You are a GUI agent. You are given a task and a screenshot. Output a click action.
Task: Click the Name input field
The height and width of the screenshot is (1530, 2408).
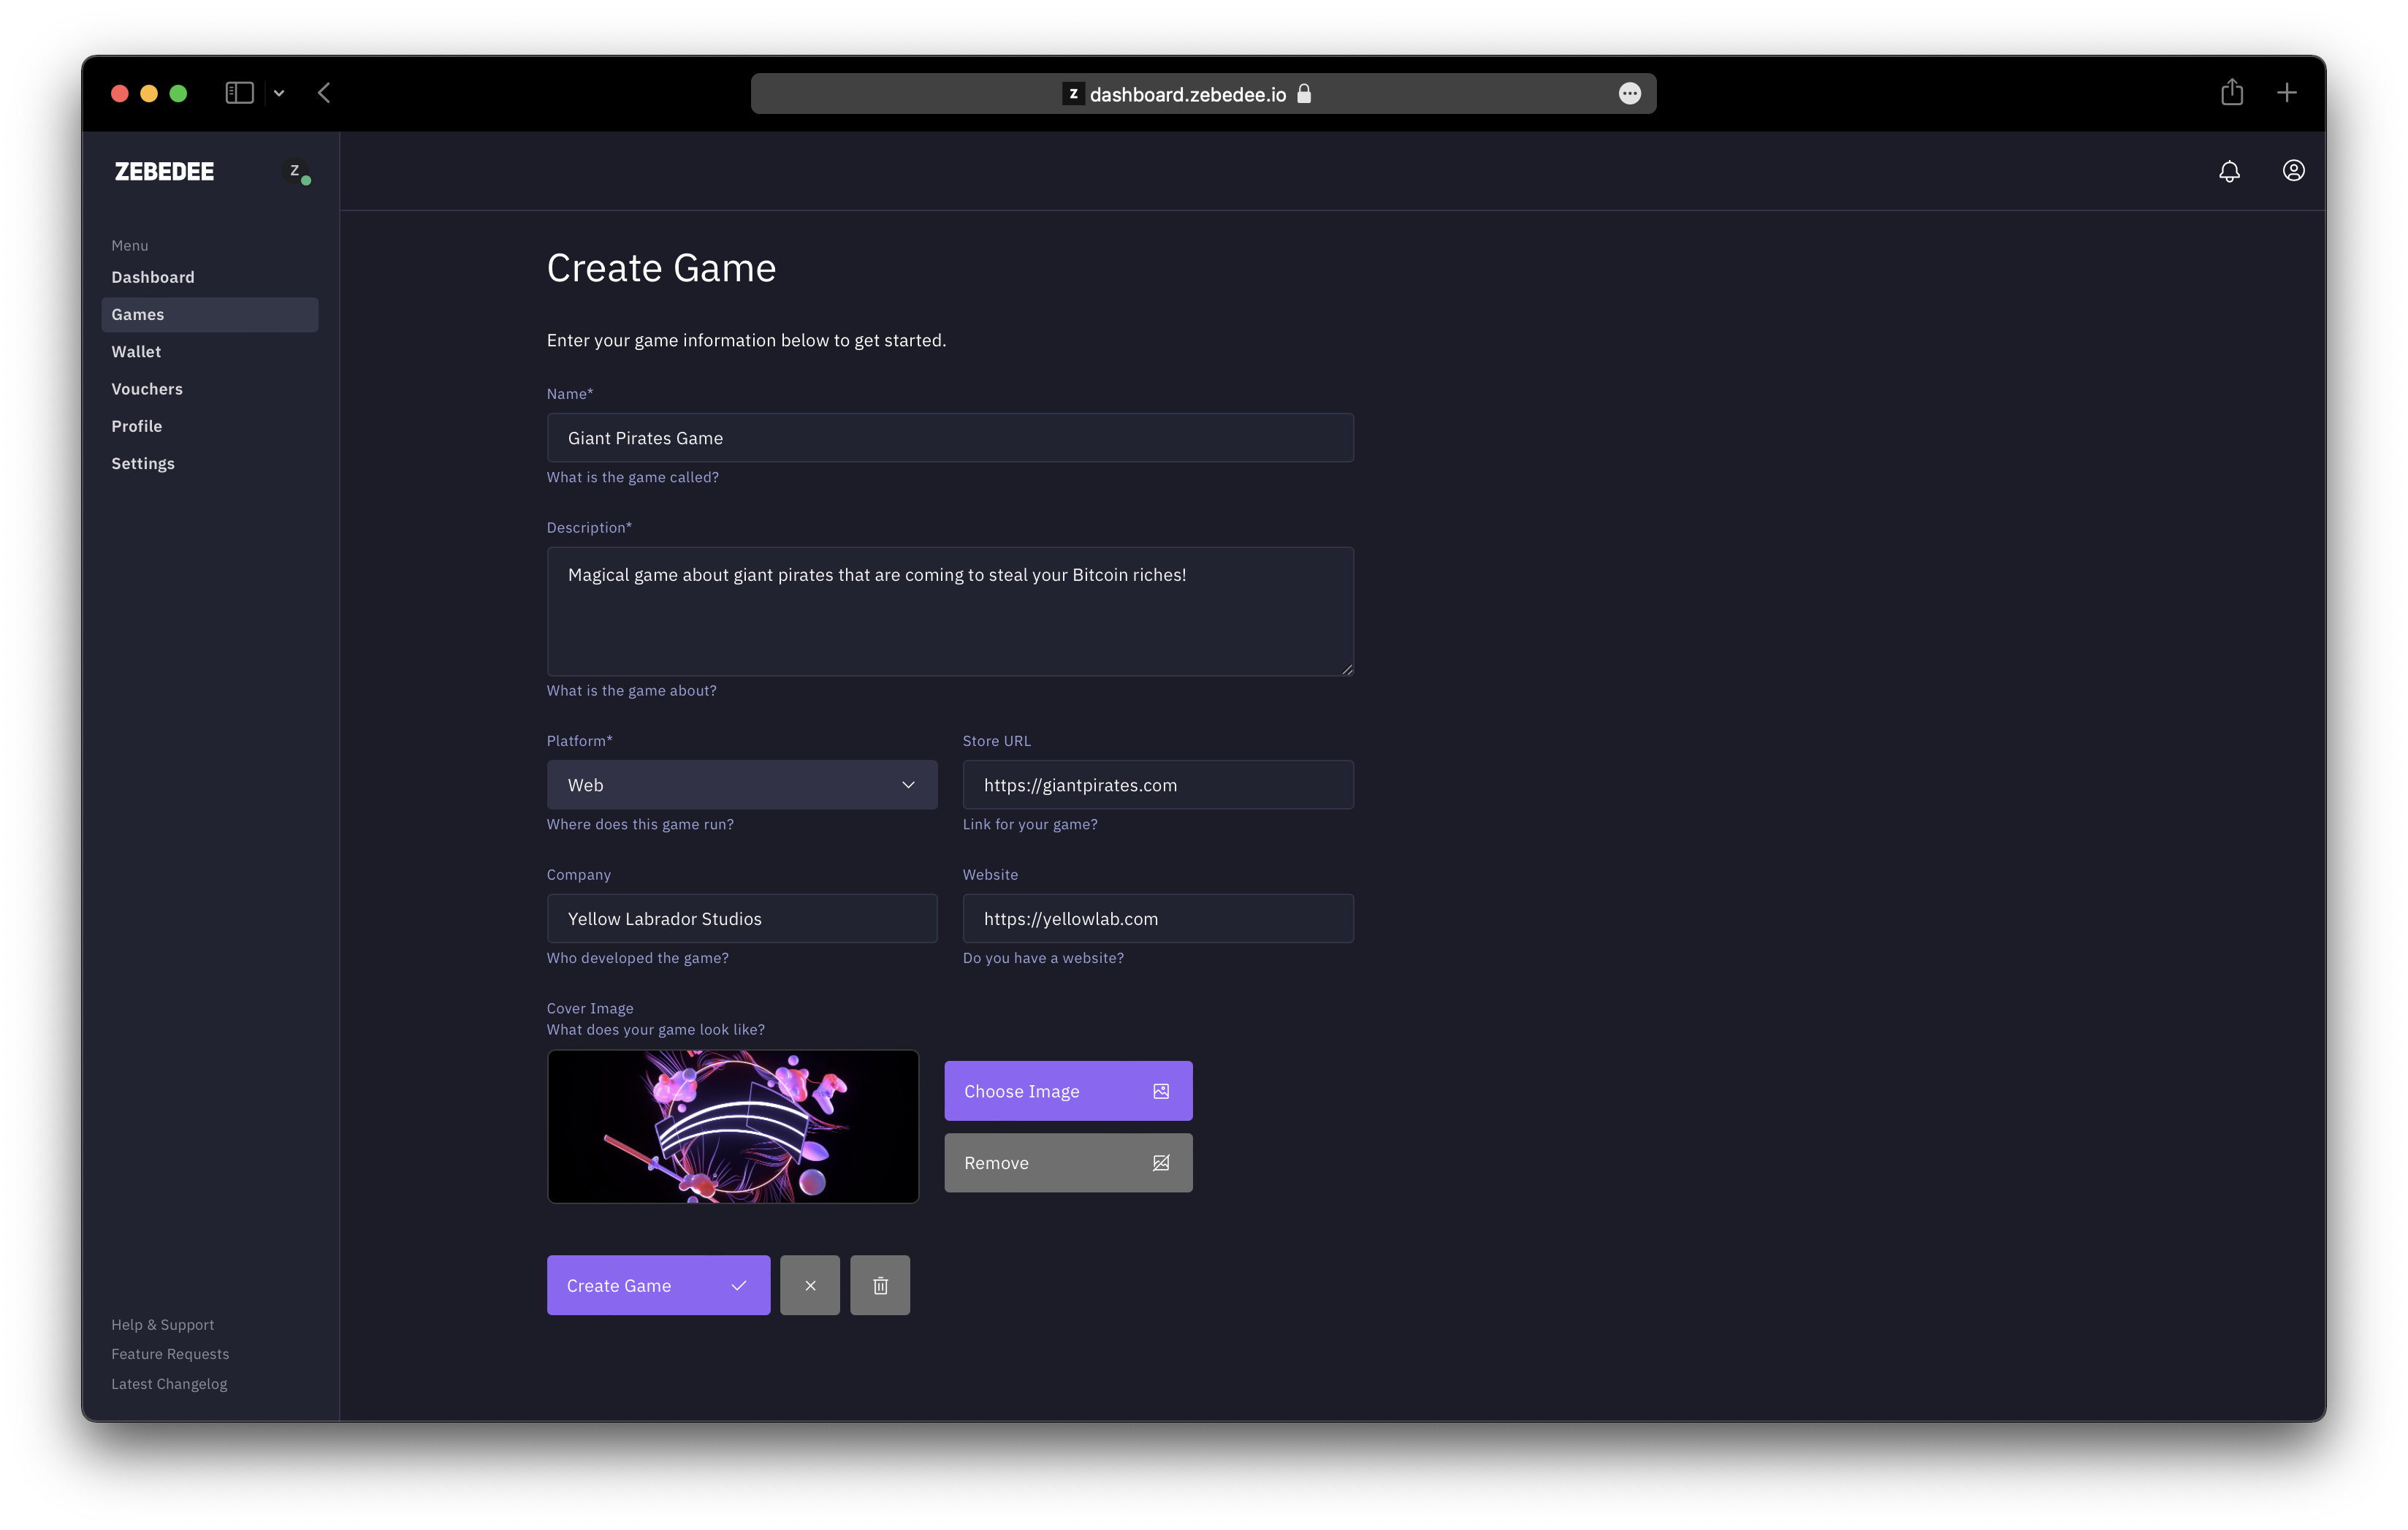tap(950, 437)
